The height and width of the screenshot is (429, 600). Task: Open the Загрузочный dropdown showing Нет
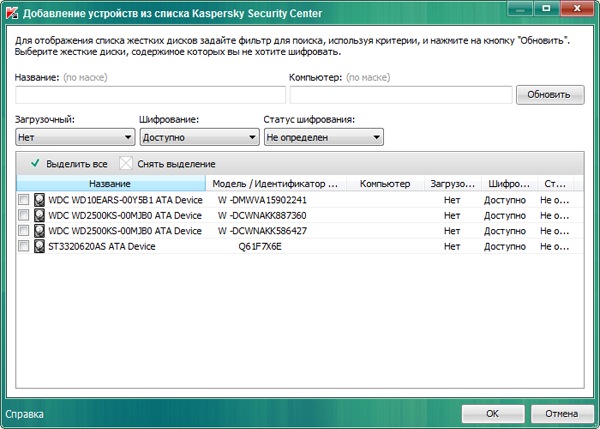tap(75, 137)
